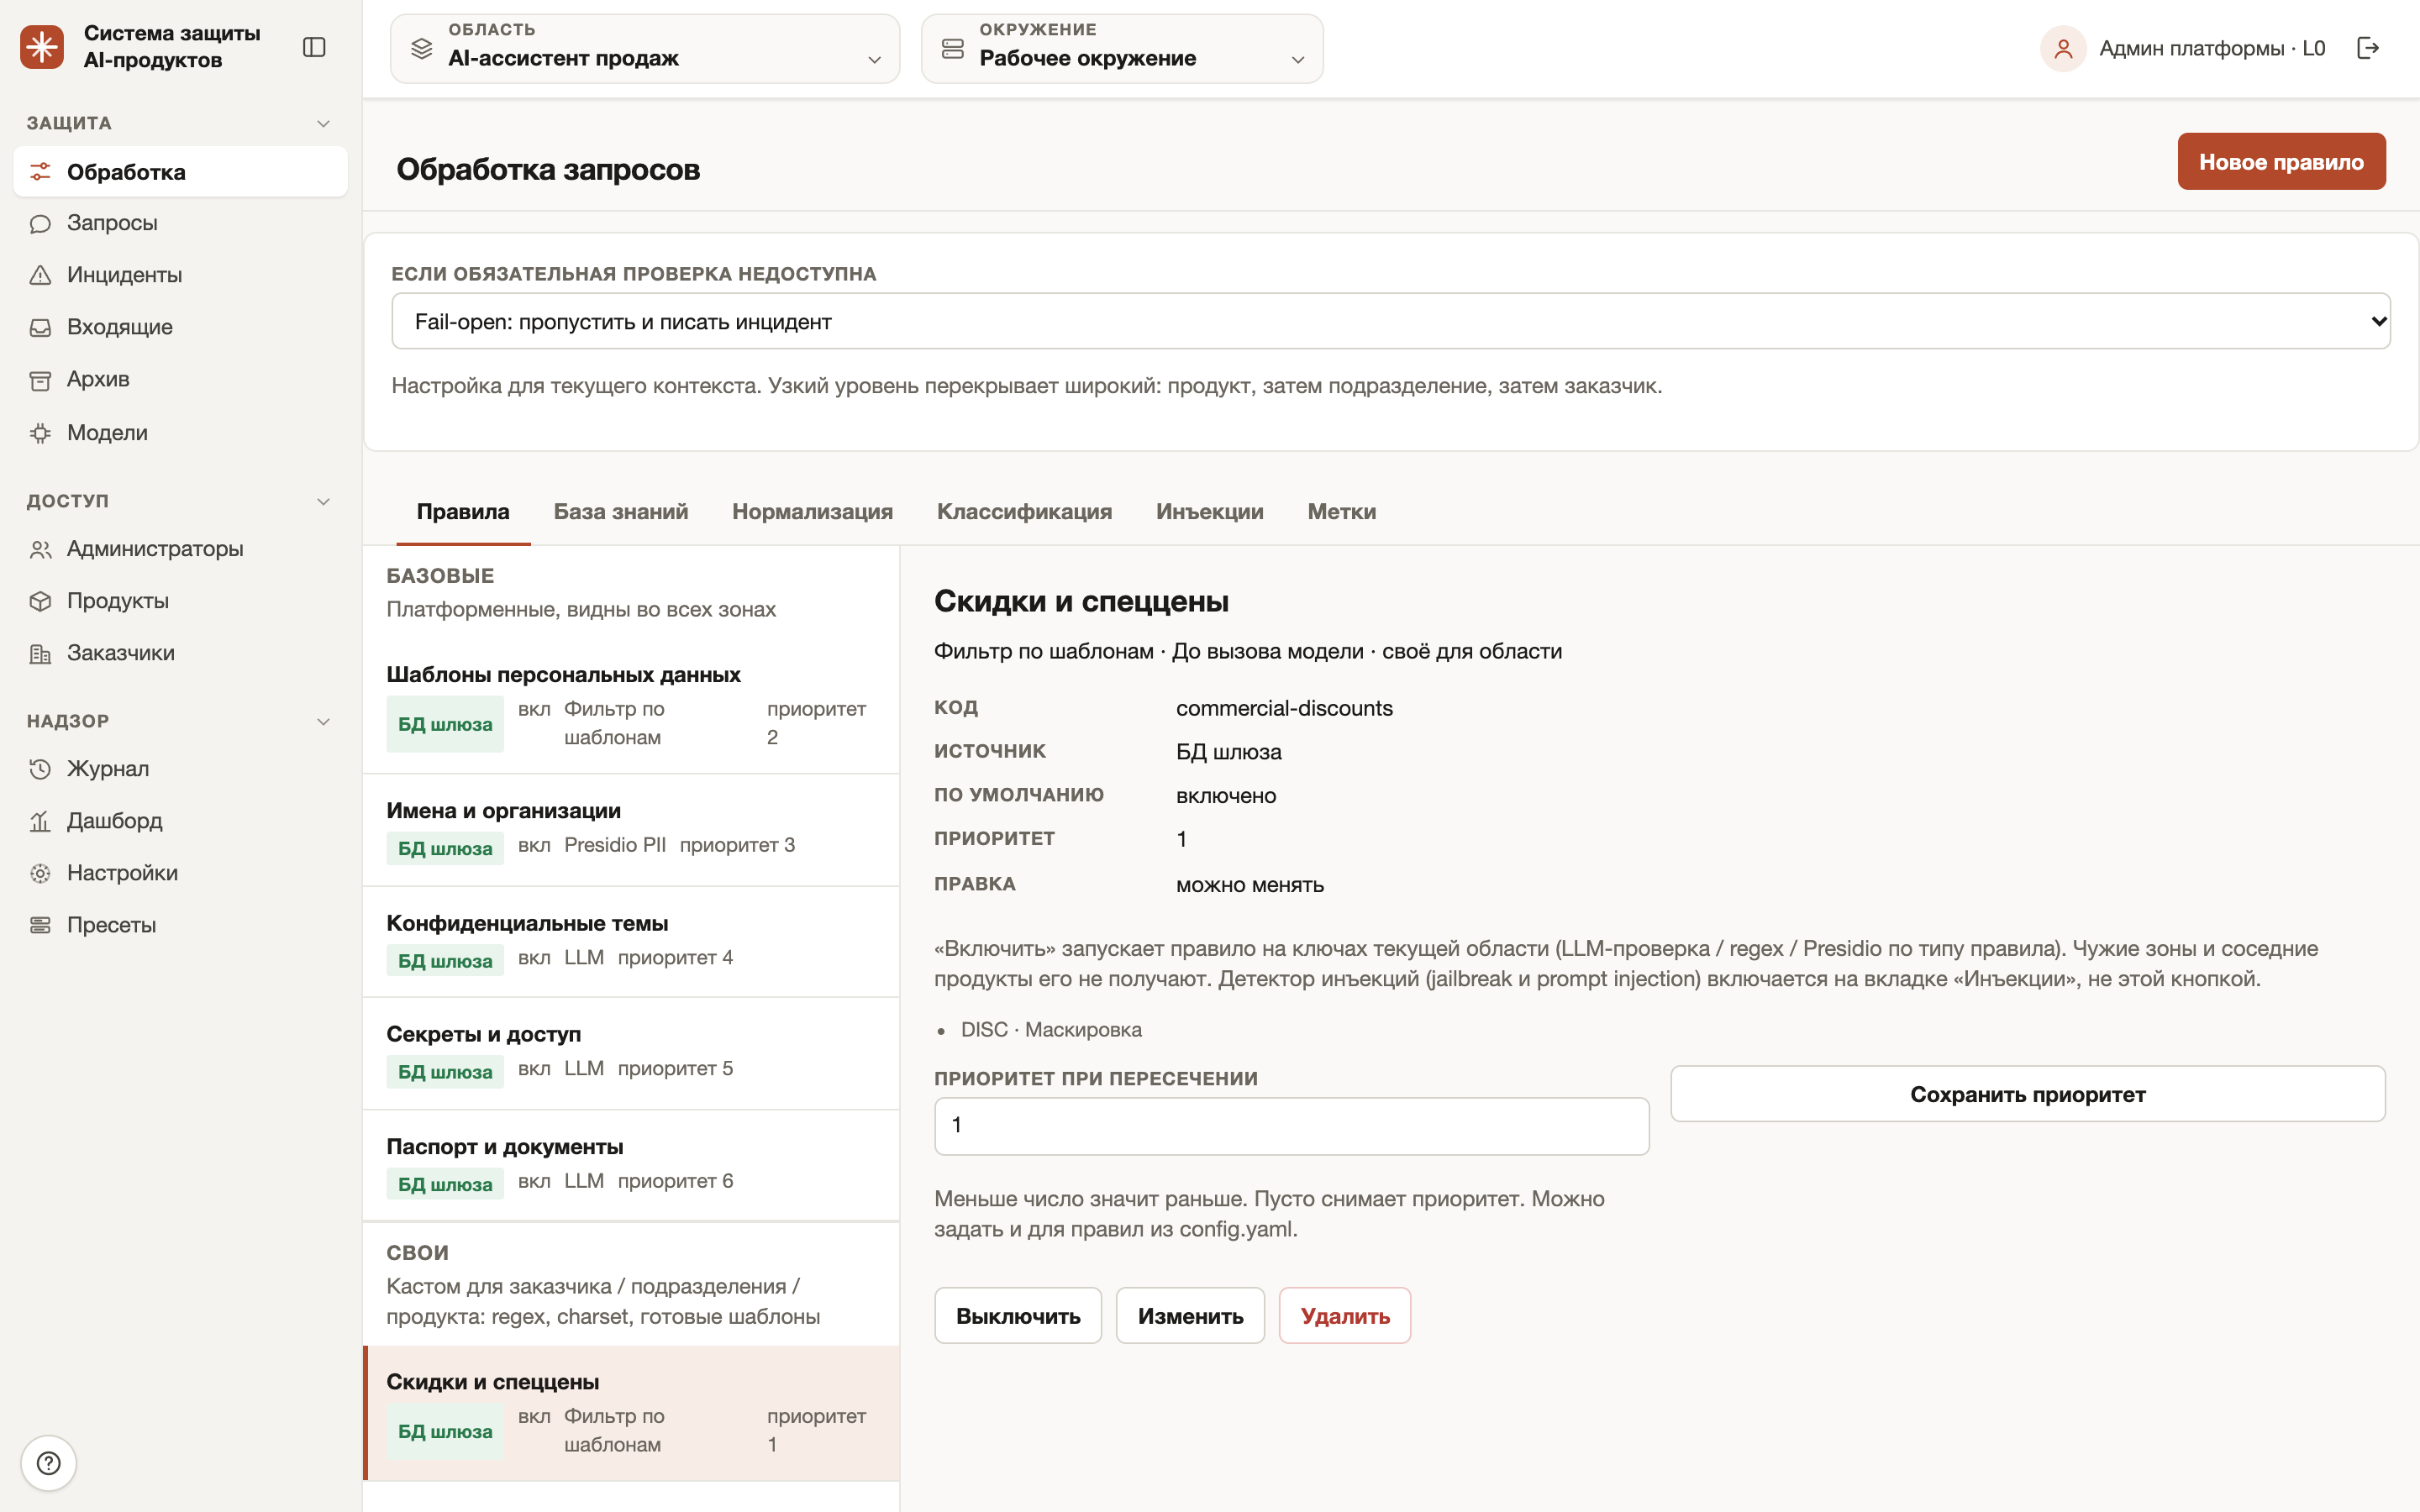Viewport: 2420px width, 1512px height.
Task: Select the Паспорт и документы rule
Action: 631,1165
